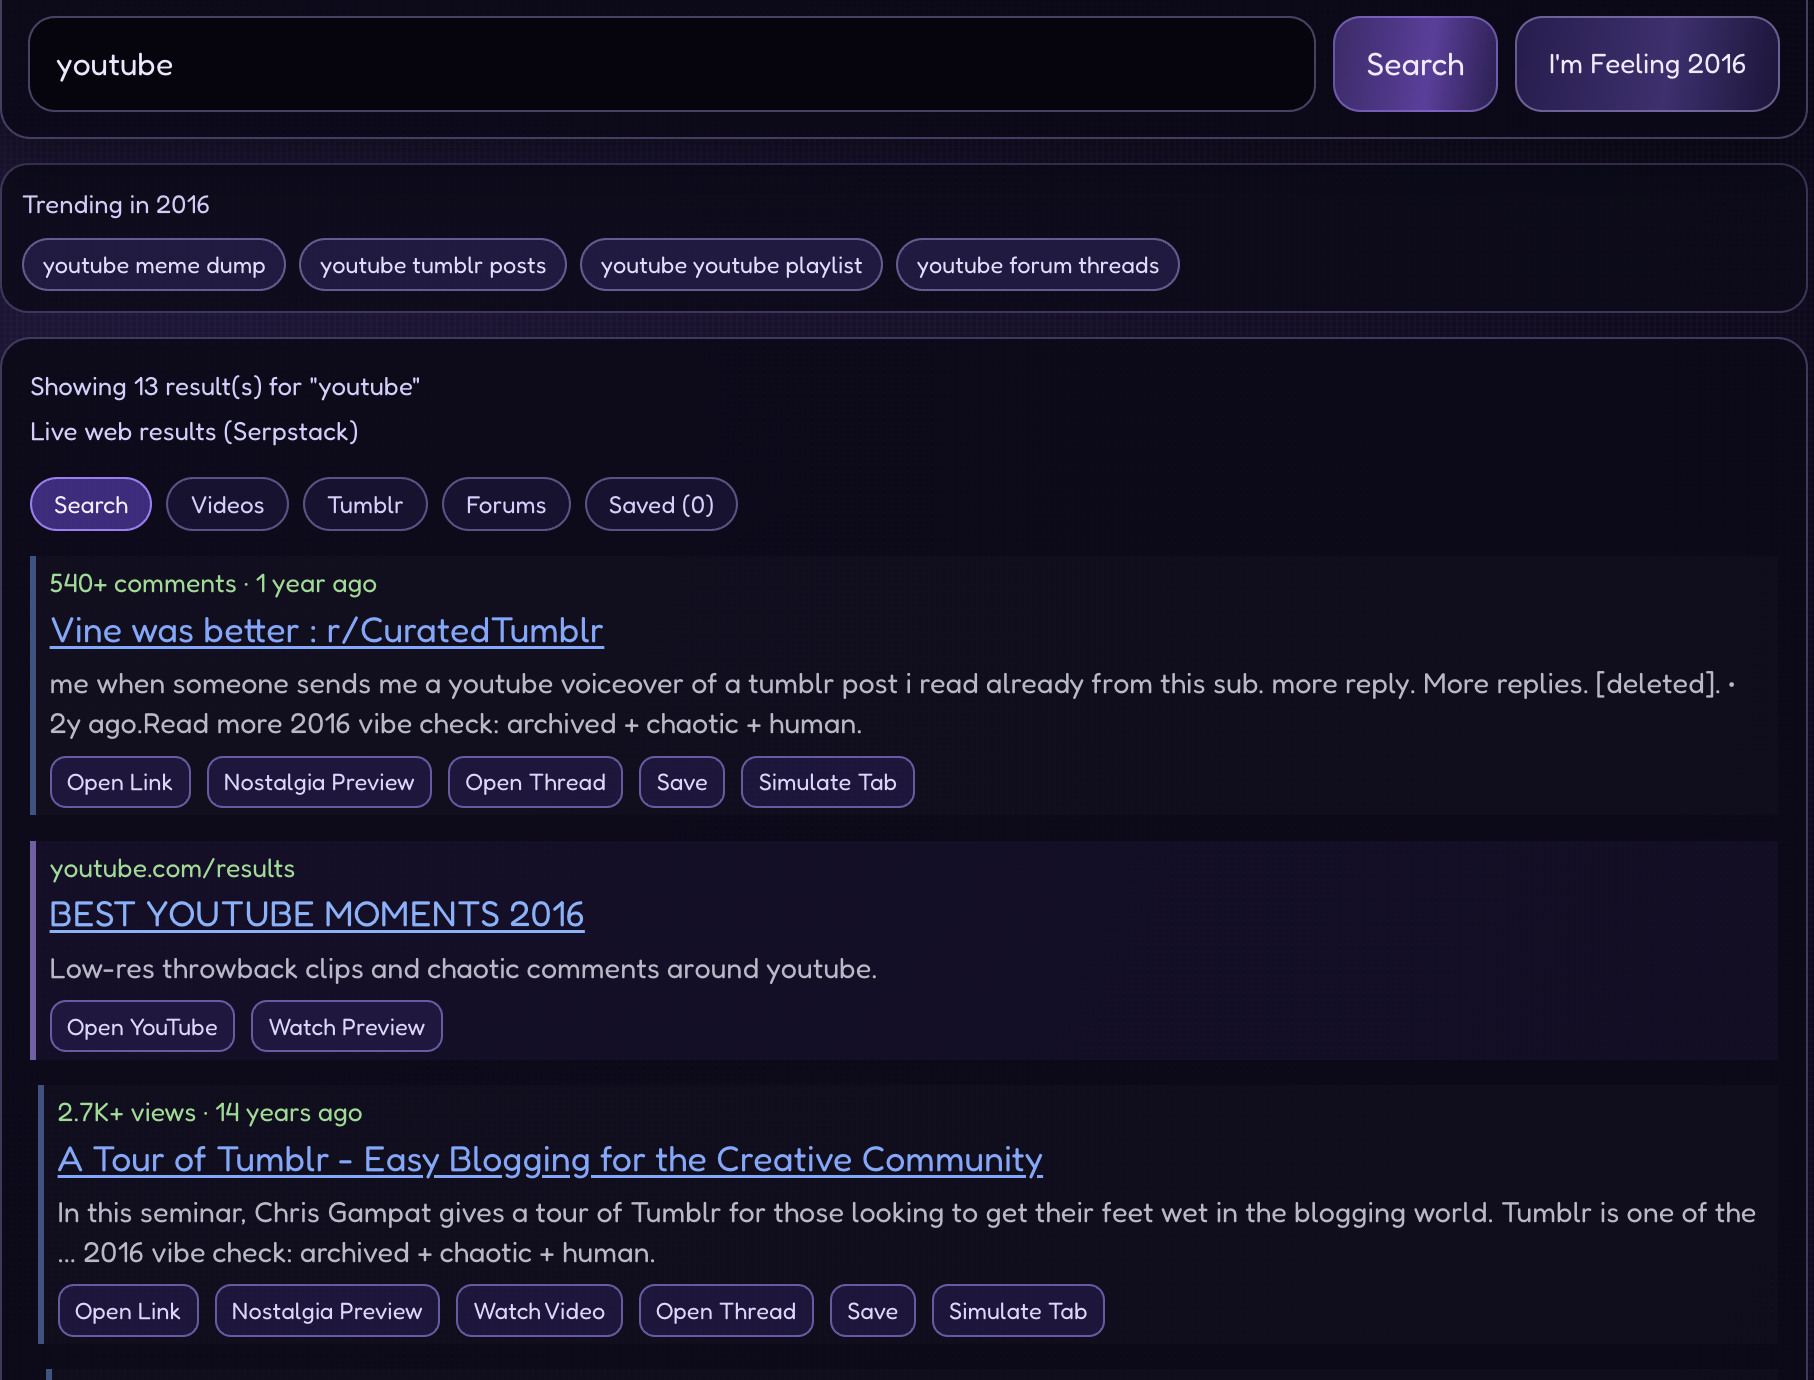Click the '2.7K+ views · 14 years ago' text
1814x1380 pixels.
[210, 1112]
